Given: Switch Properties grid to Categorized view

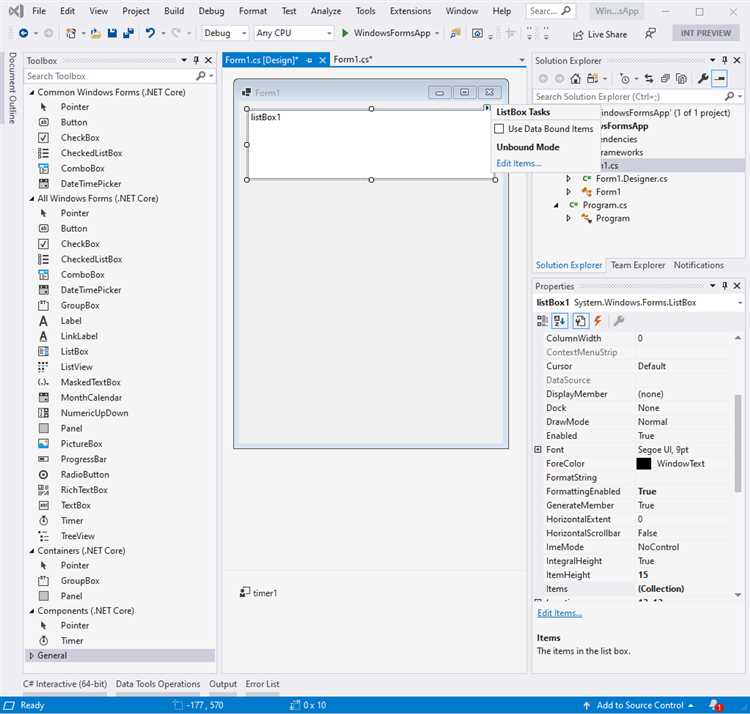Looking at the screenshot, I should (543, 321).
